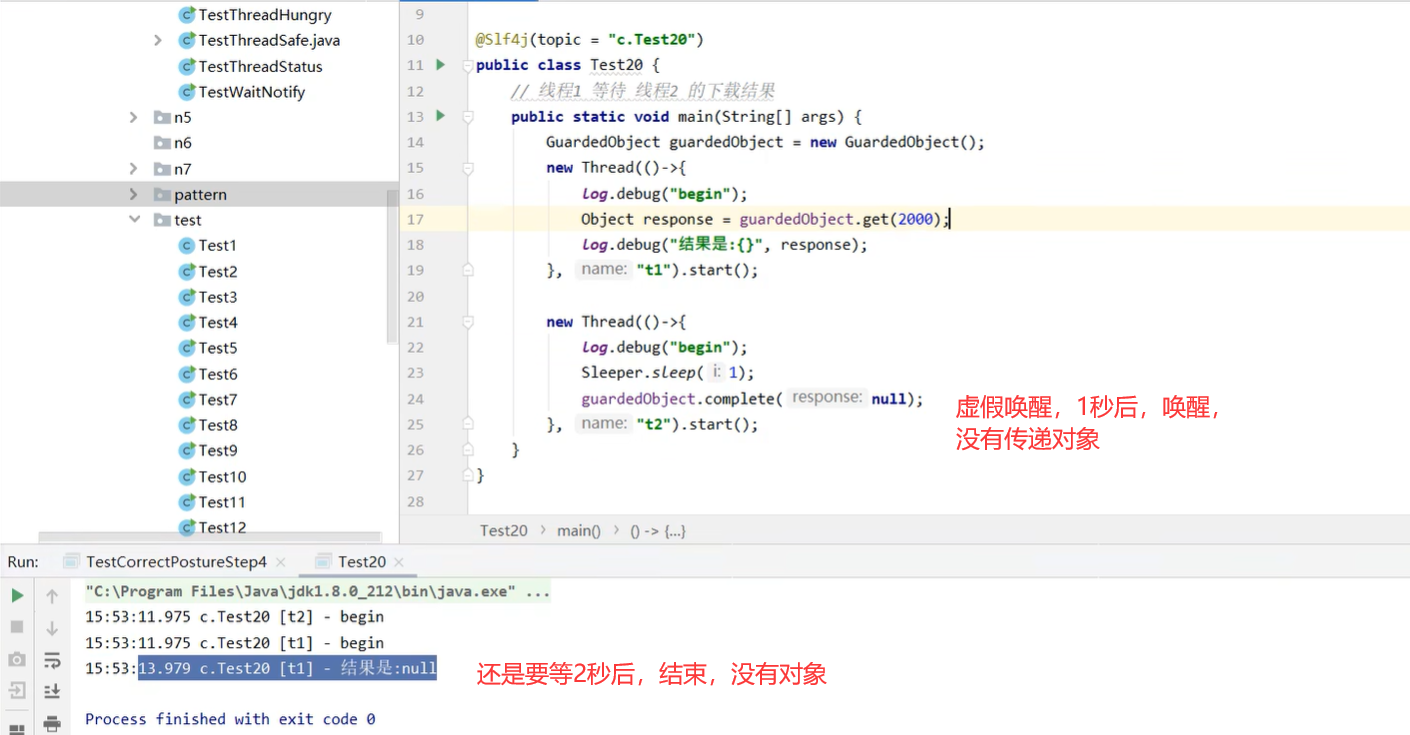1410x735 pixels.
Task: Click the java.exe command line in console
Action: [x=317, y=591]
